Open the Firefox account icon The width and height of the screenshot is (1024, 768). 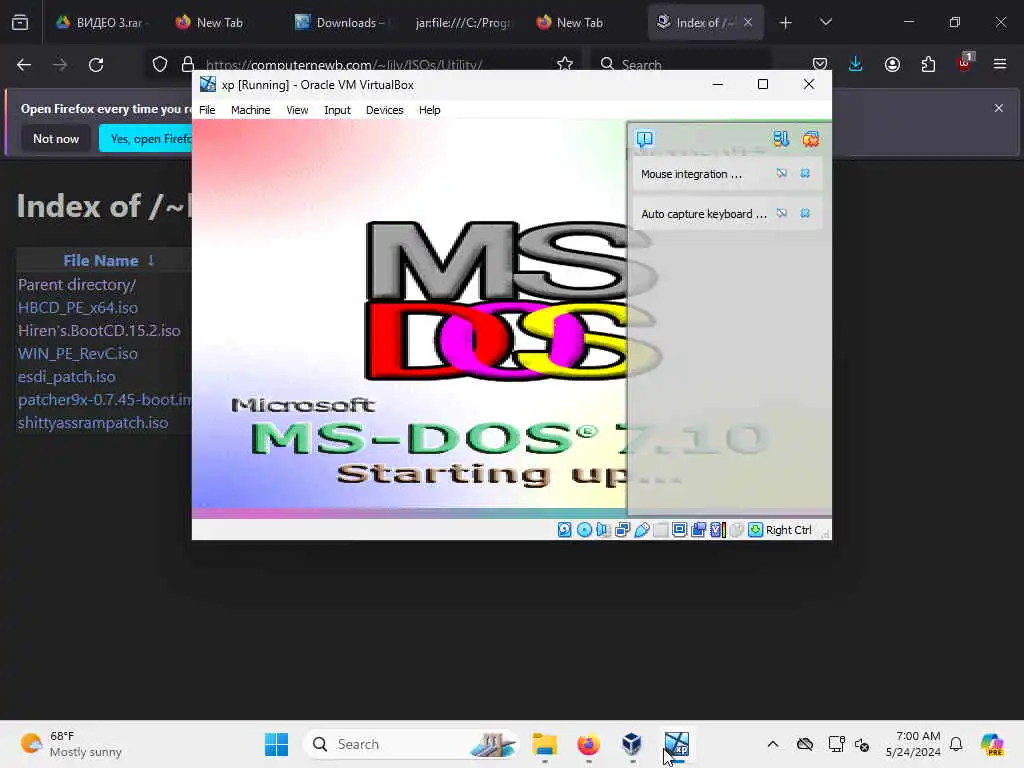pyautogui.click(x=892, y=64)
